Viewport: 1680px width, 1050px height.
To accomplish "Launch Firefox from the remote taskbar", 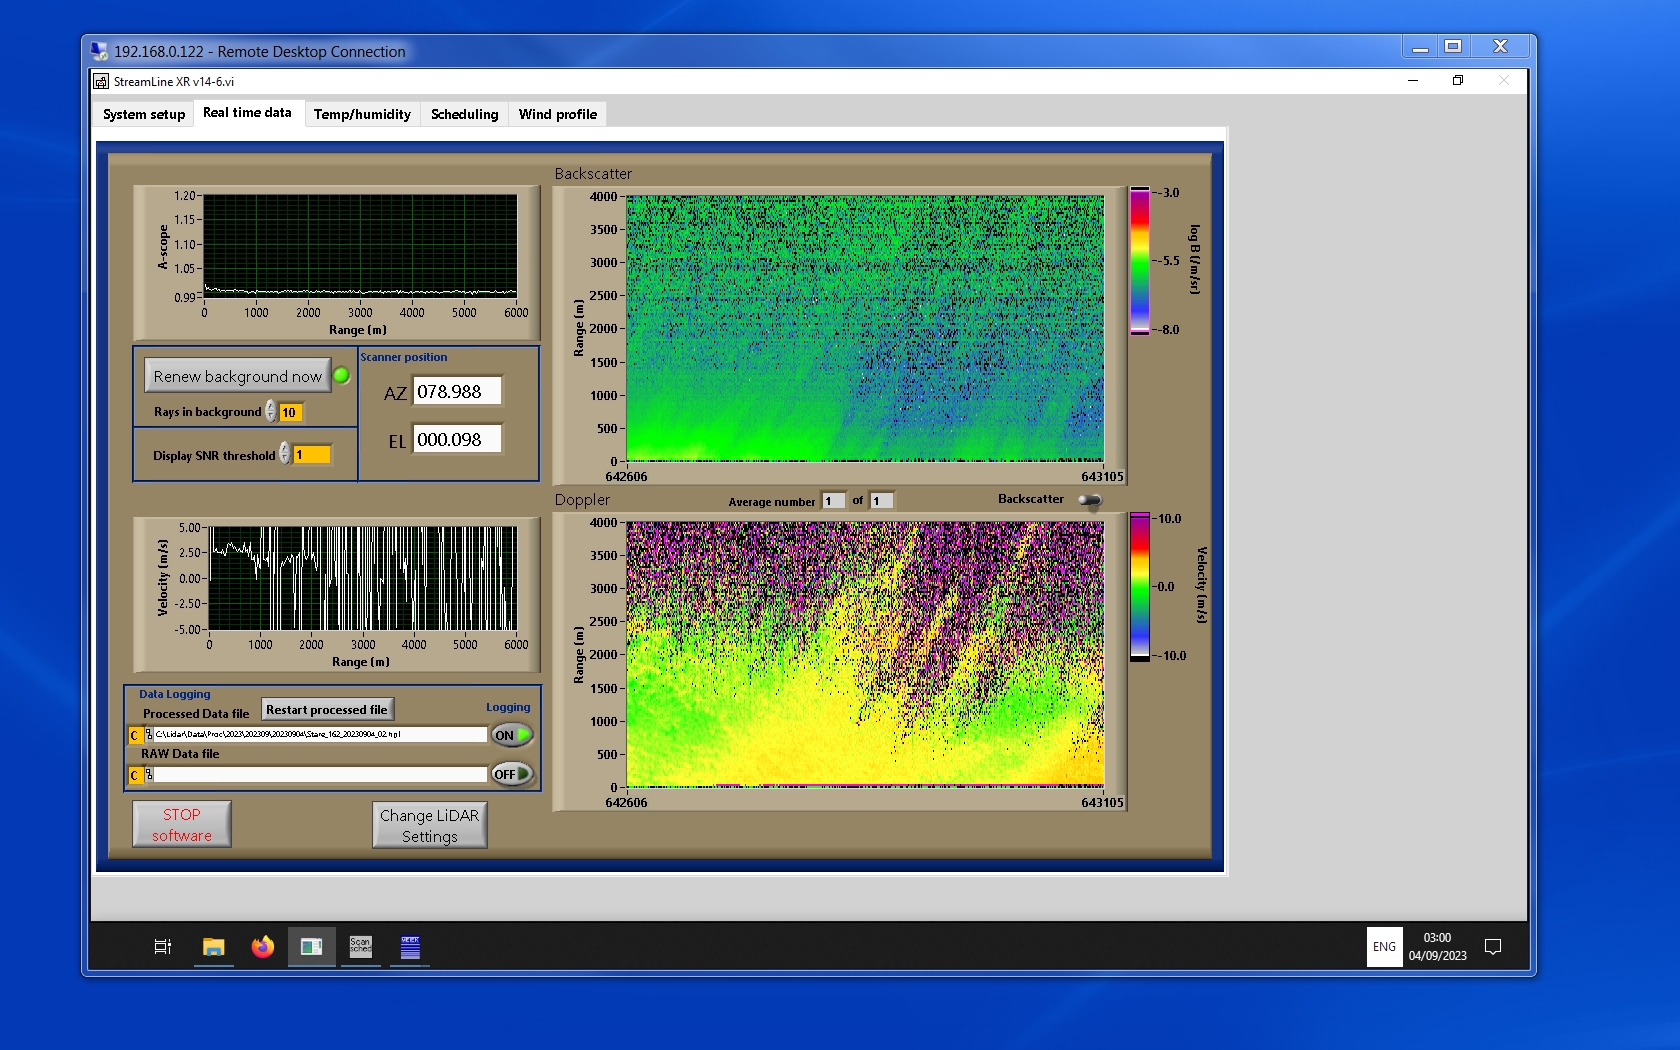I will pyautogui.click(x=262, y=946).
